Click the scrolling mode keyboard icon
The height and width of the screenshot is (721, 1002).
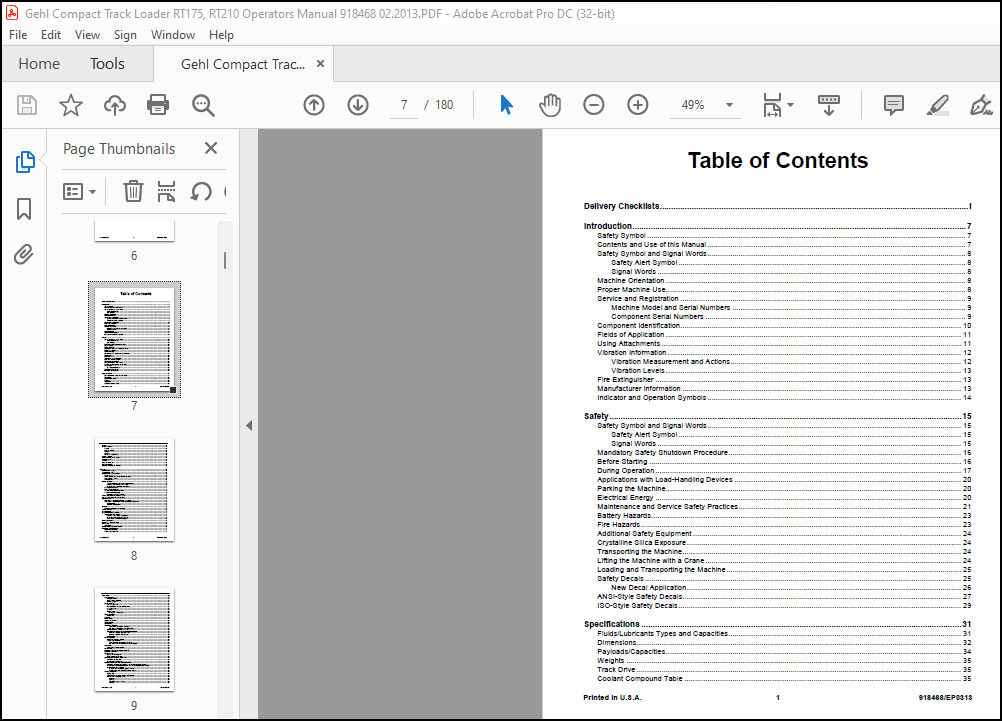(829, 105)
